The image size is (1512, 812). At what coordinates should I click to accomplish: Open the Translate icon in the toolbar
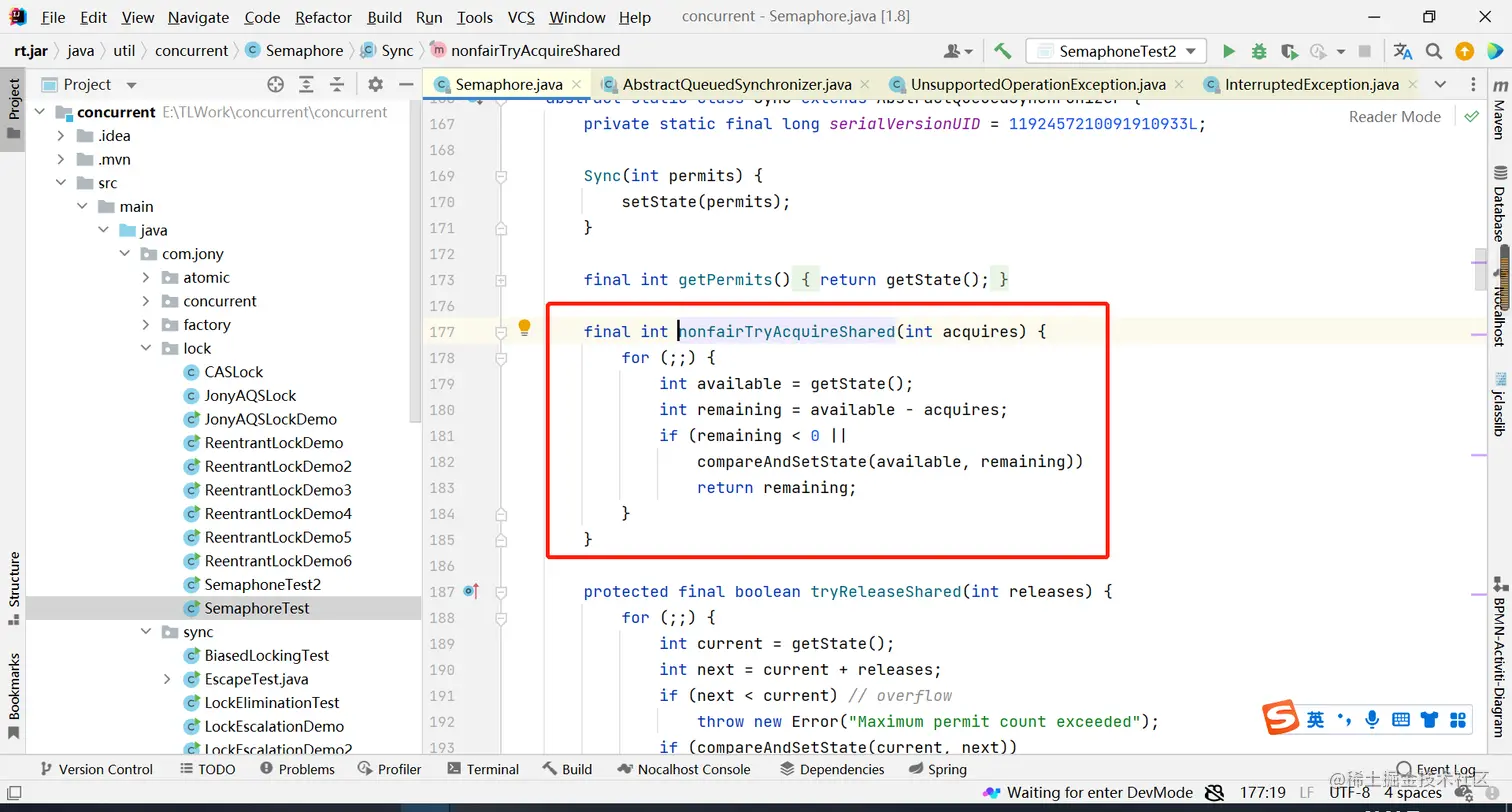pyautogui.click(x=1403, y=51)
